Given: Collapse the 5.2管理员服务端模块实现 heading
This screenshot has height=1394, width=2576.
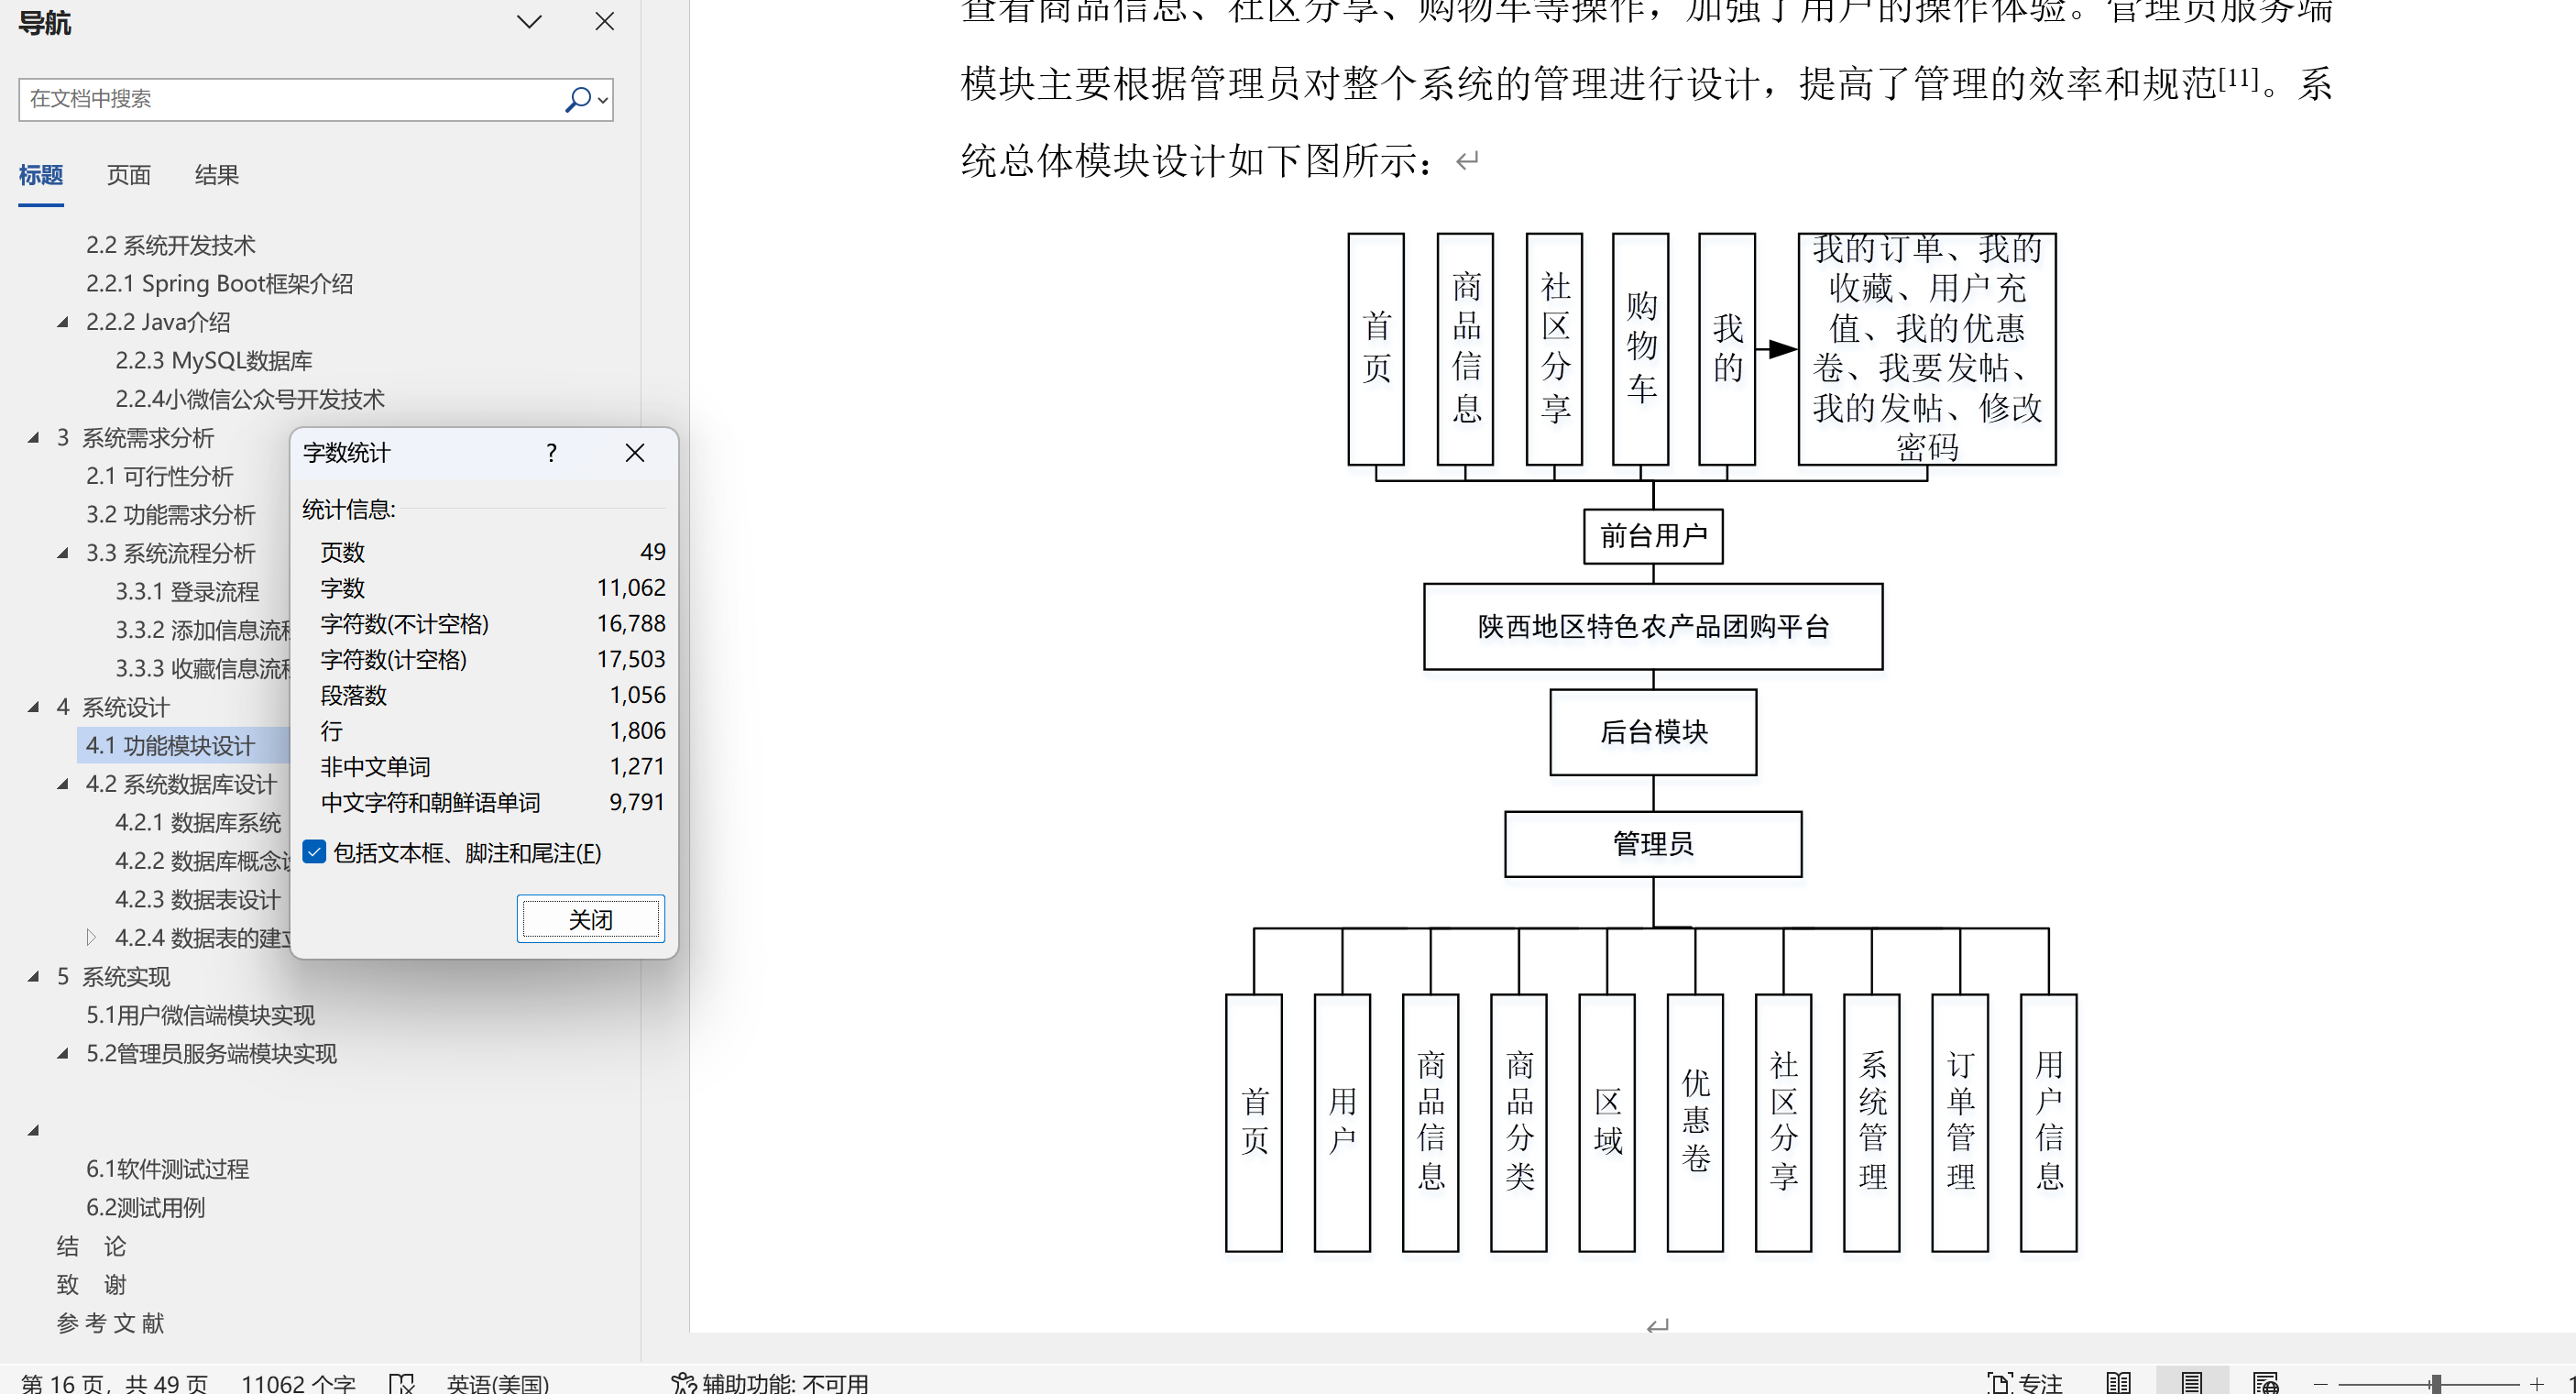Looking at the screenshot, I should 63,1054.
